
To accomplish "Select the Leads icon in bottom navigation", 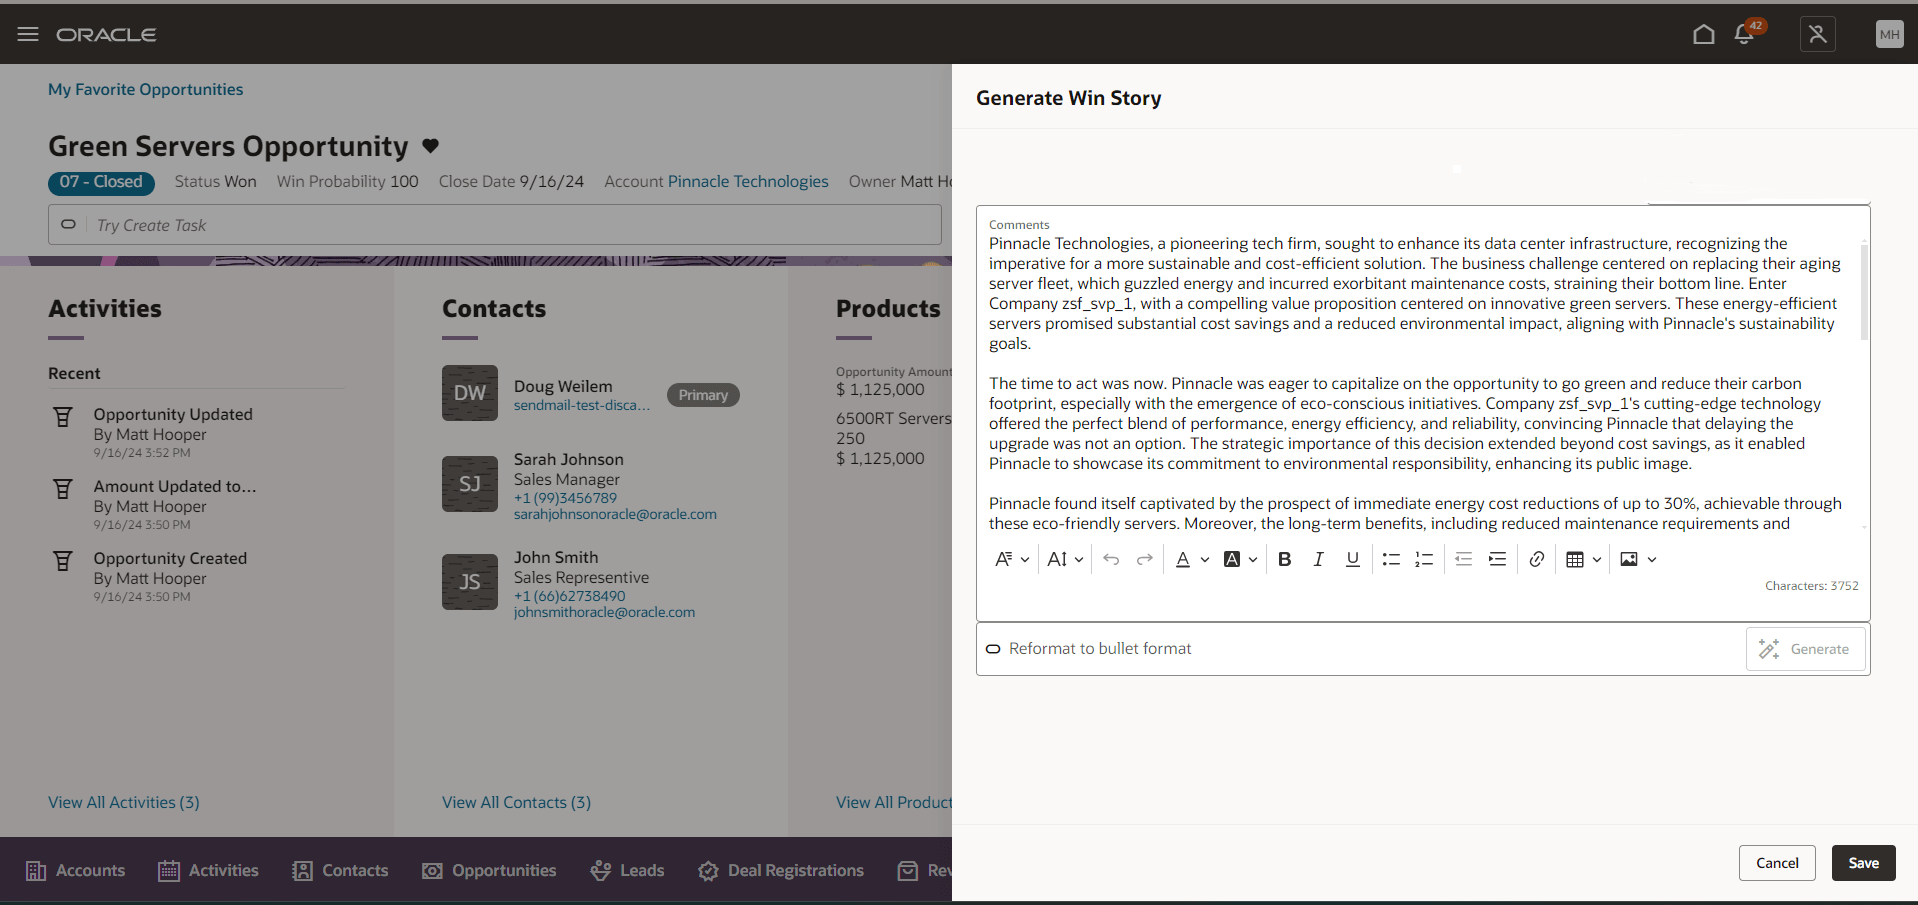I will click(601, 870).
